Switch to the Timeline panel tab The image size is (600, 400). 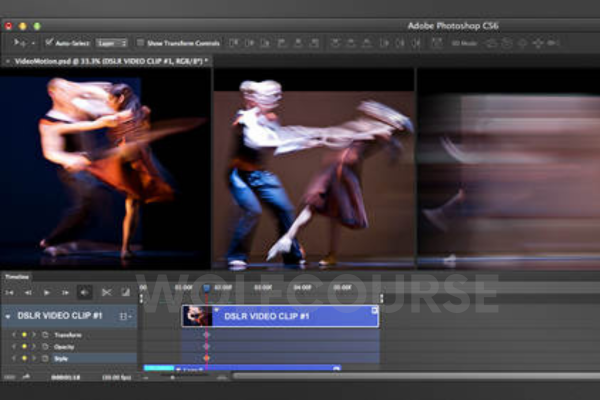(x=17, y=276)
